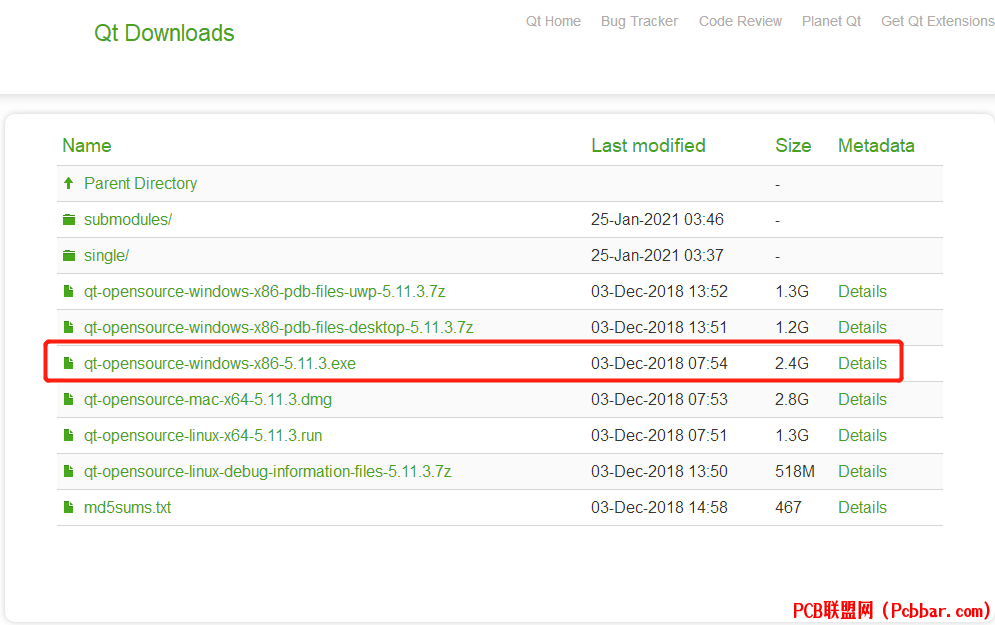Go to Code Review in top navigation
The height and width of the screenshot is (625, 995).
coord(741,21)
